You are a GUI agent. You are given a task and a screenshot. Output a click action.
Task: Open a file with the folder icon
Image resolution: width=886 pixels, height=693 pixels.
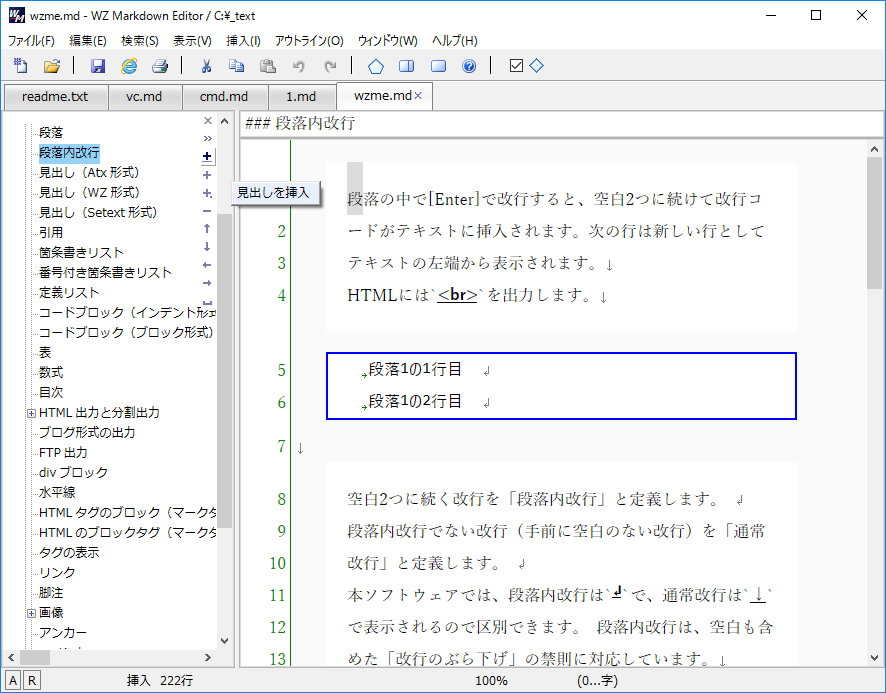pyautogui.click(x=52, y=66)
